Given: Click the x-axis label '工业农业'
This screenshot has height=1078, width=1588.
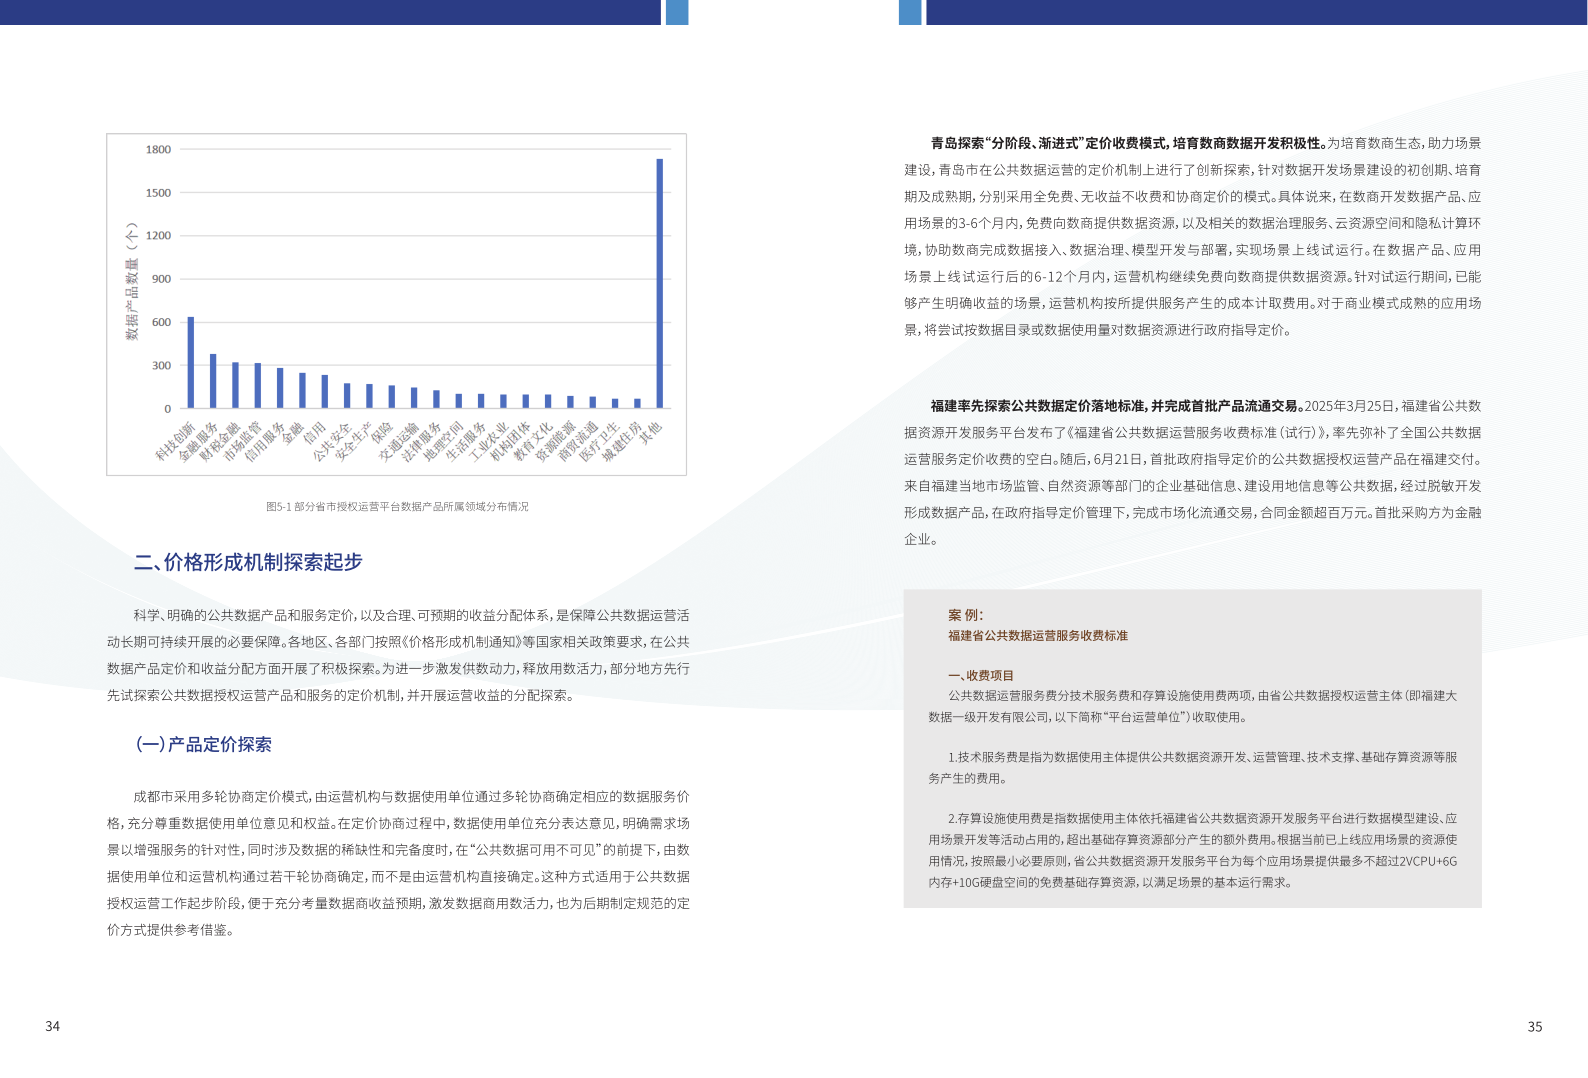Looking at the screenshot, I should coord(488,441).
